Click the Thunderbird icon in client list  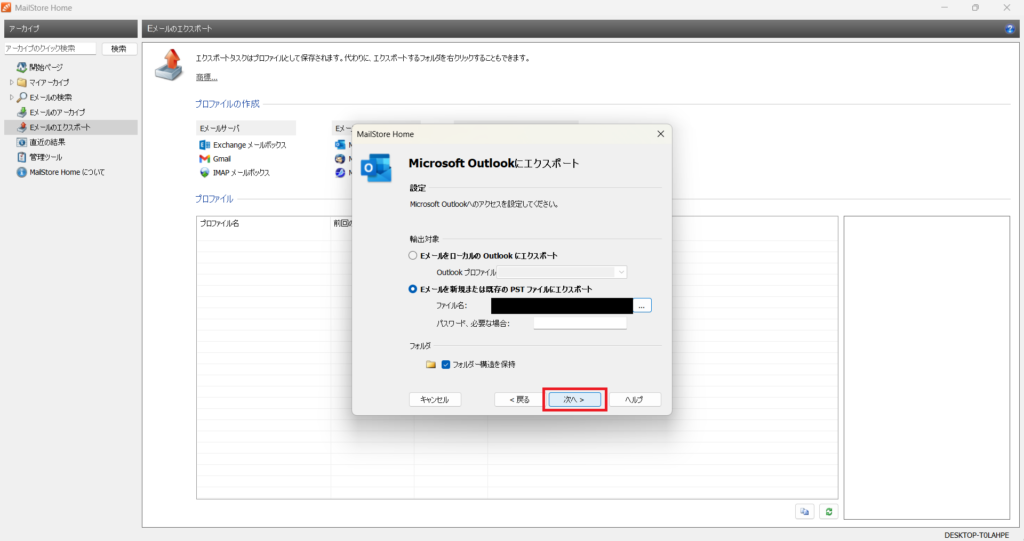(340, 159)
